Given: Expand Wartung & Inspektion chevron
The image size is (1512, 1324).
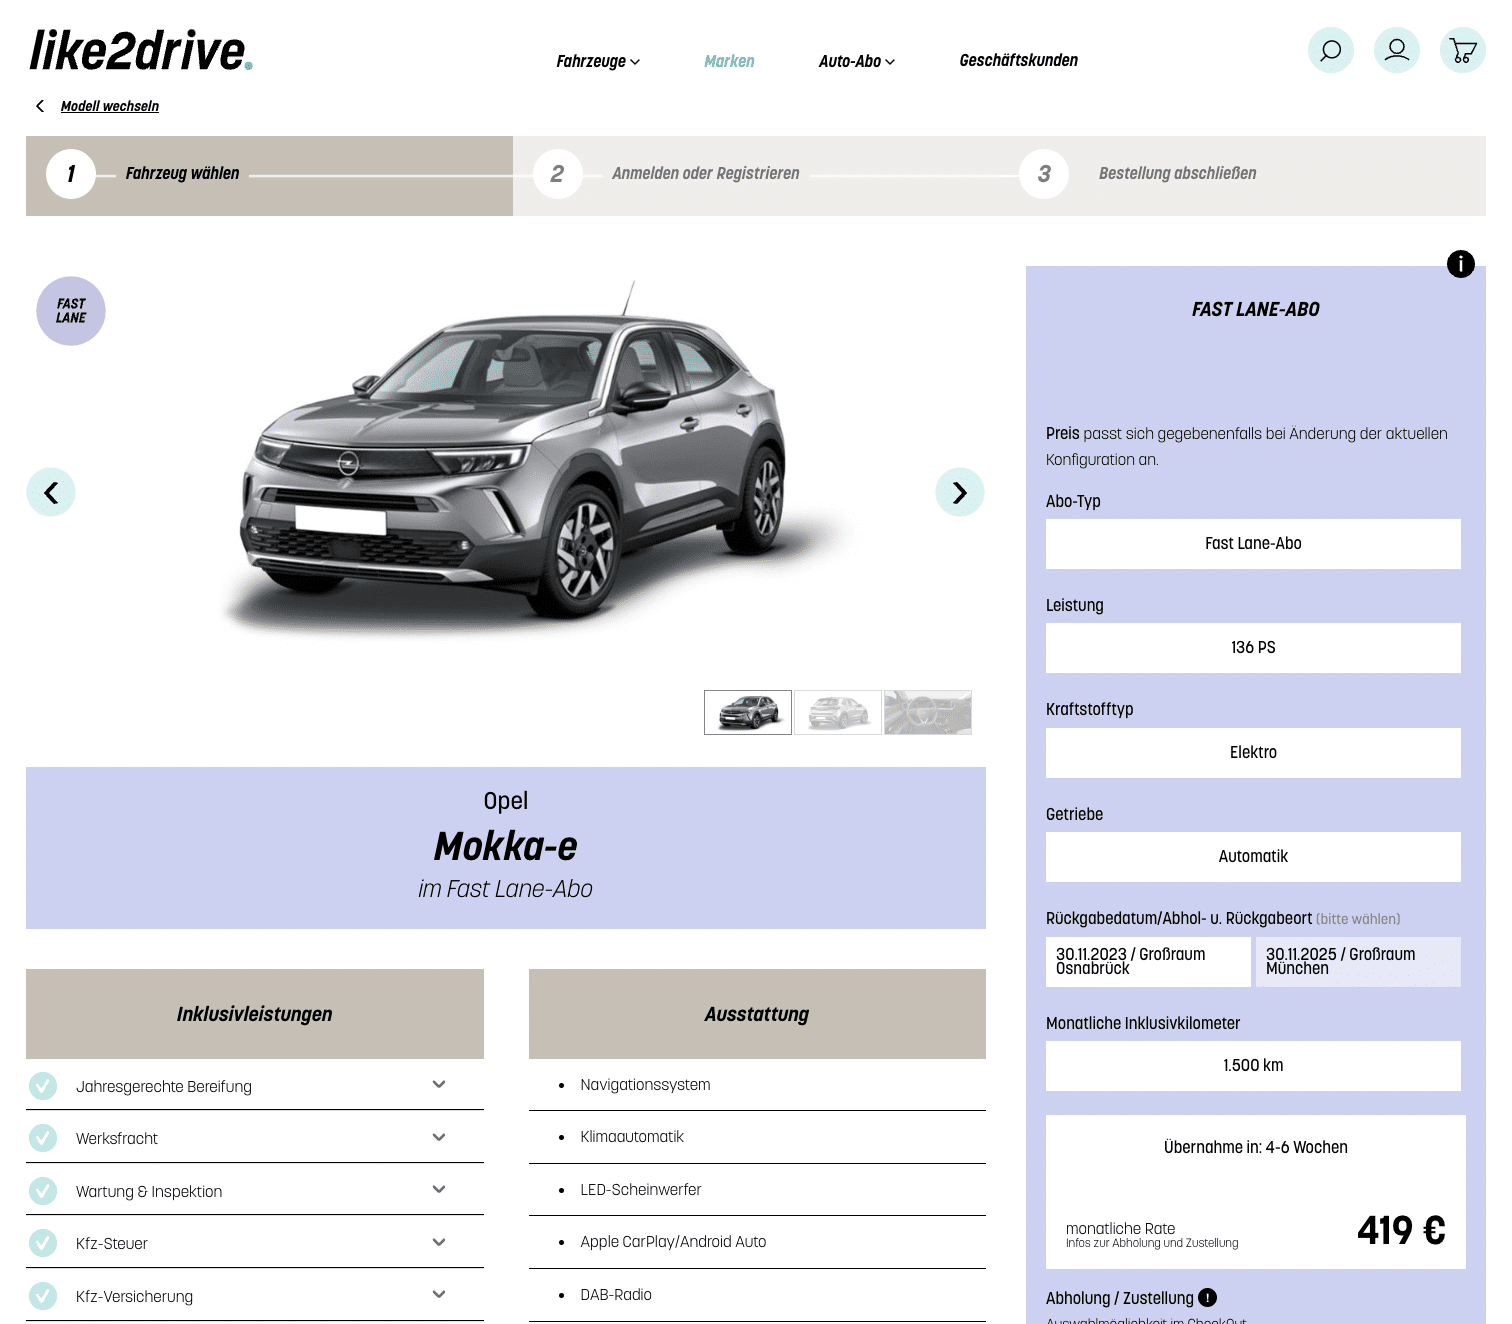Looking at the screenshot, I should click(439, 1189).
